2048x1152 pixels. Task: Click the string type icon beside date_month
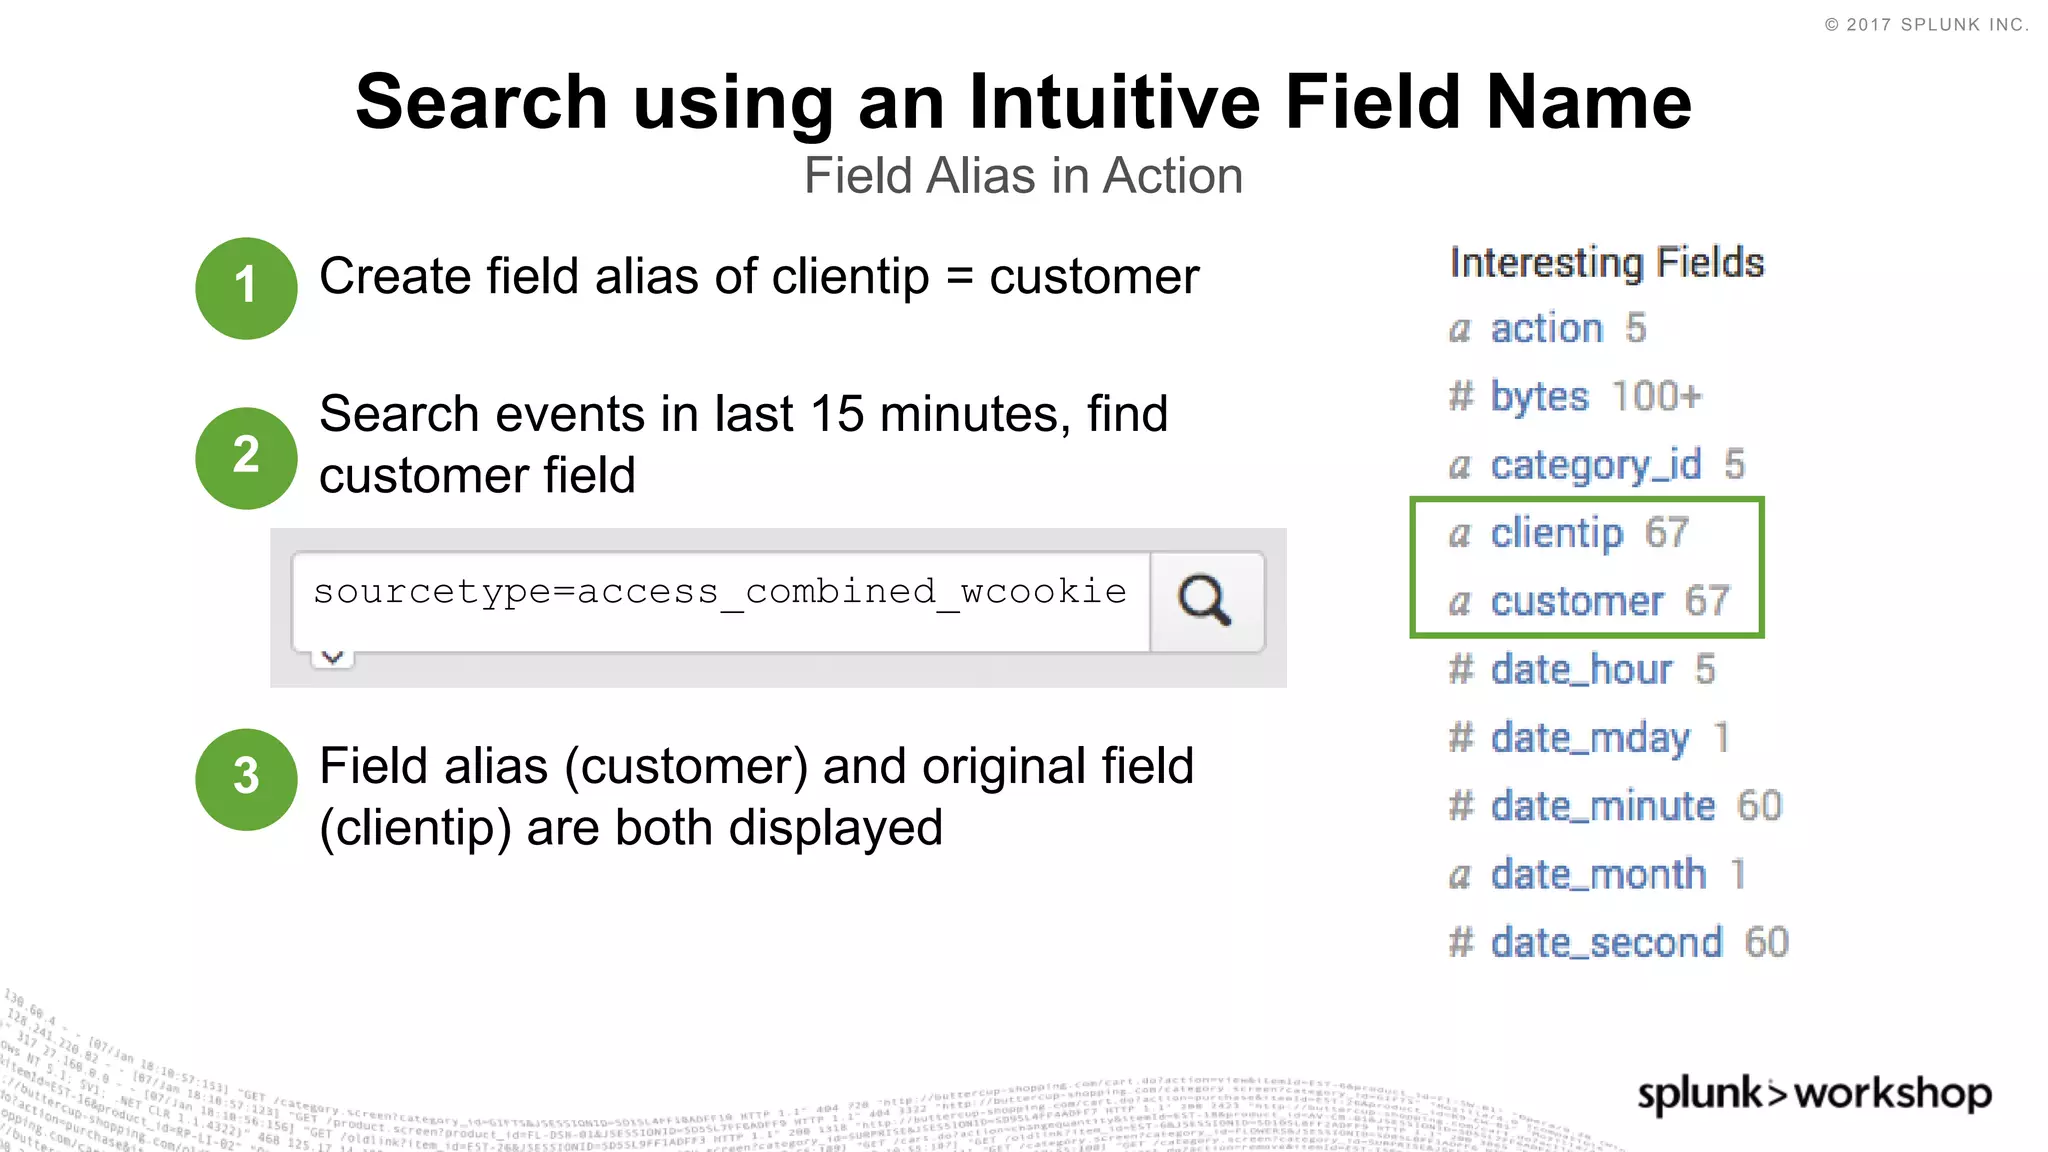pos(1461,876)
